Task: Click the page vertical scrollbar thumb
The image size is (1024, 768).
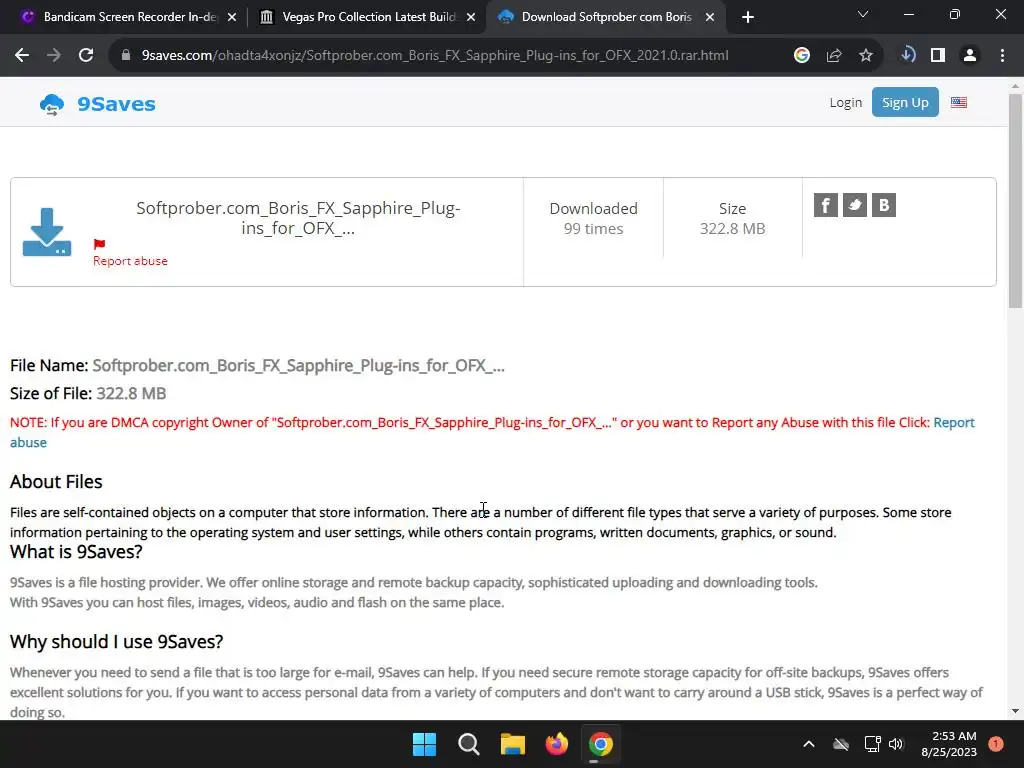Action: (x=1015, y=199)
